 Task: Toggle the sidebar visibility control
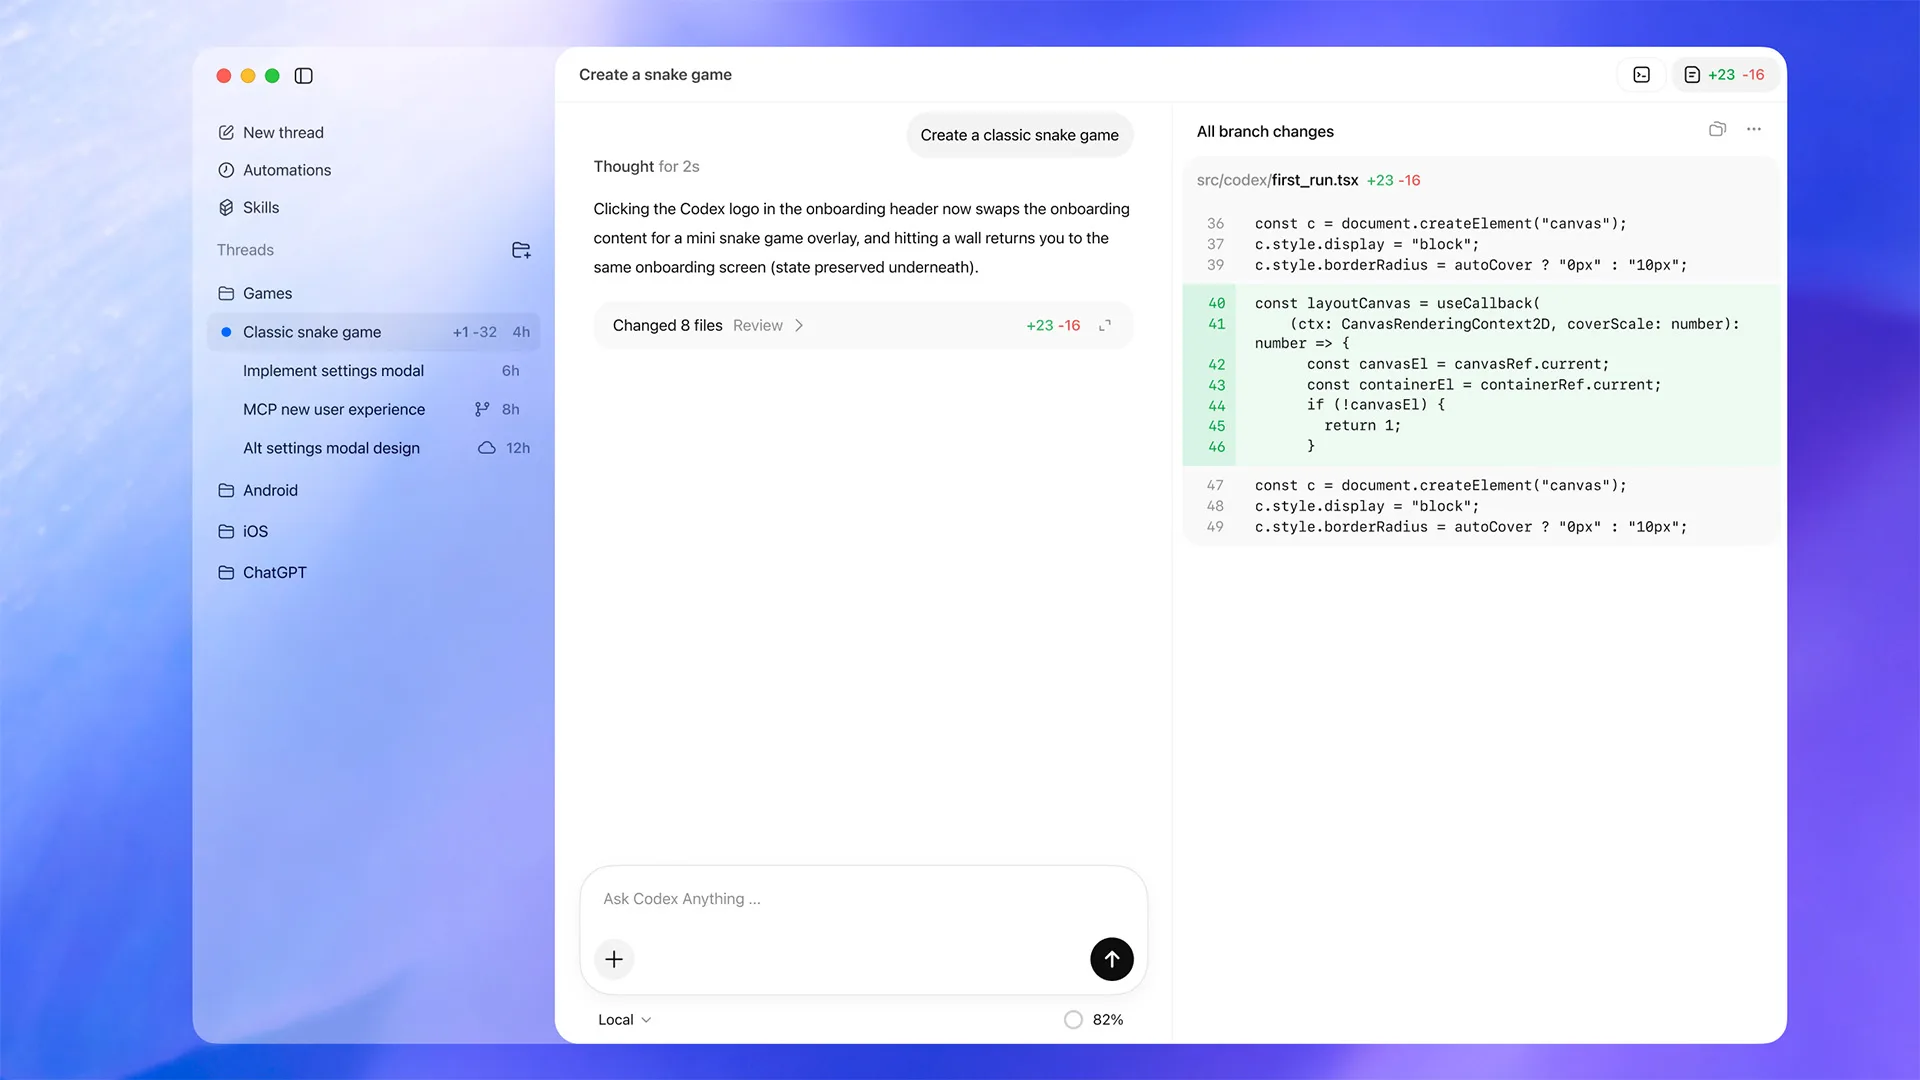click(304, 75)
